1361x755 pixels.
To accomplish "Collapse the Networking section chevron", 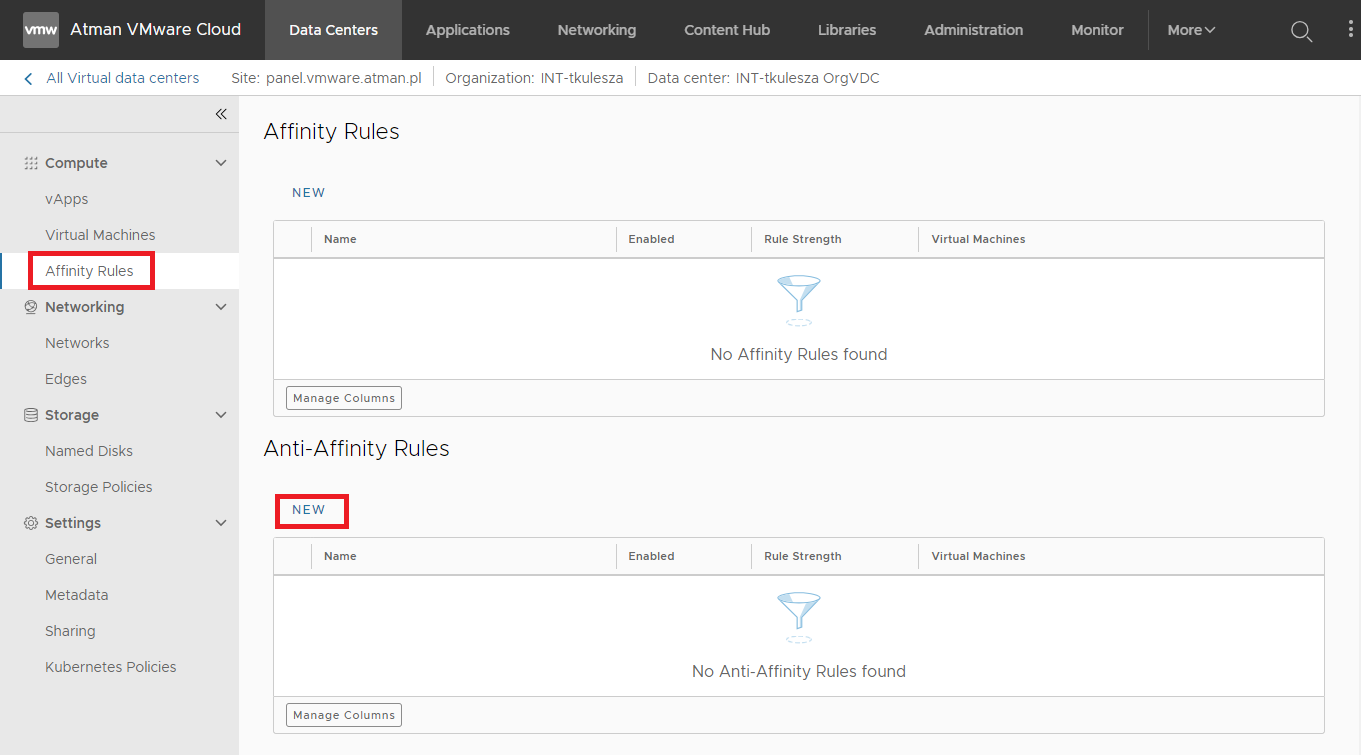I will 221,307.
